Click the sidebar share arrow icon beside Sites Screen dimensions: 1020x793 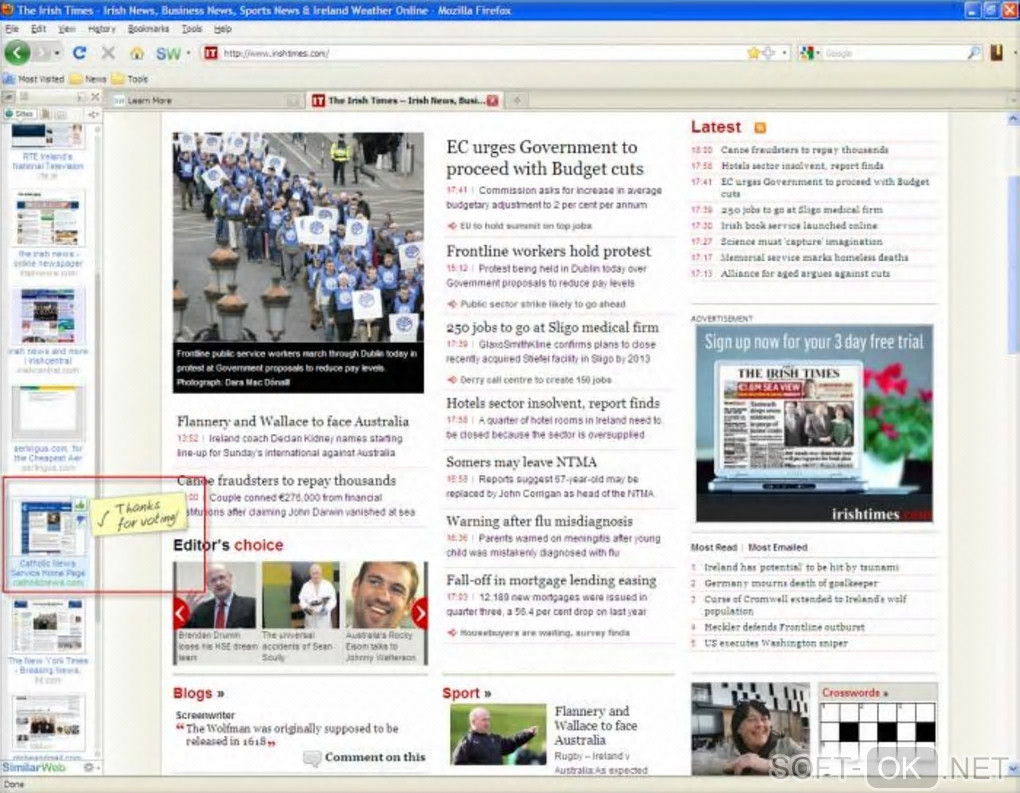(x=94, y=114)
